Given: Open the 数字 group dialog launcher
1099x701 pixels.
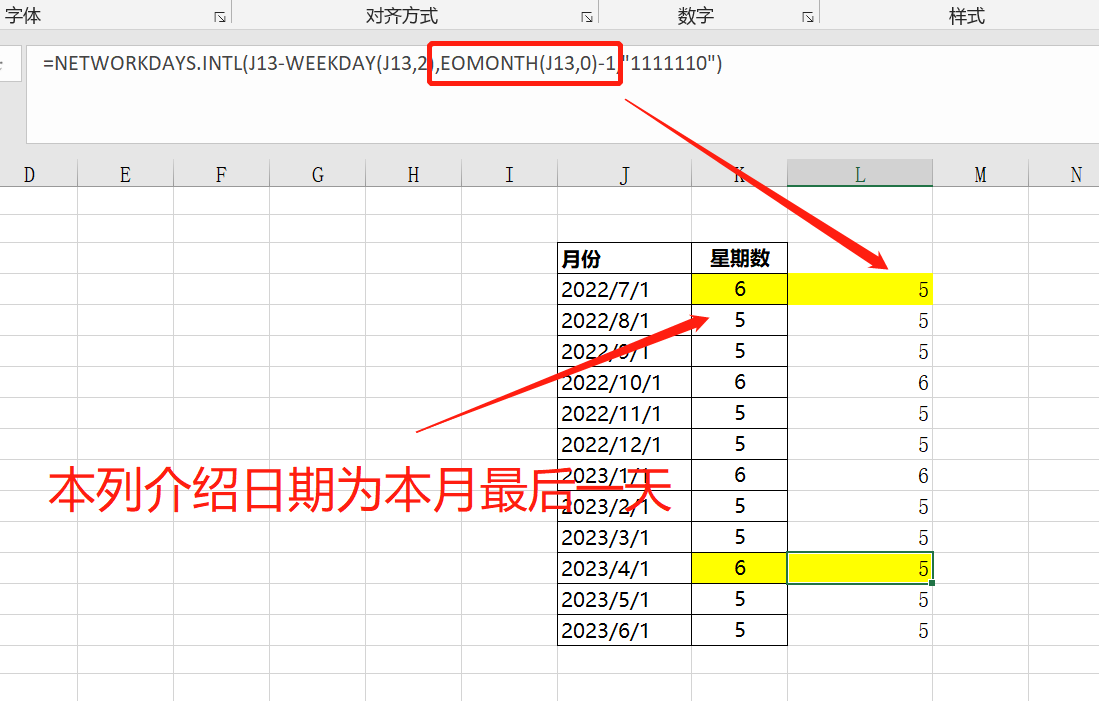Looking at the screenshot, I should pos(808,17).
